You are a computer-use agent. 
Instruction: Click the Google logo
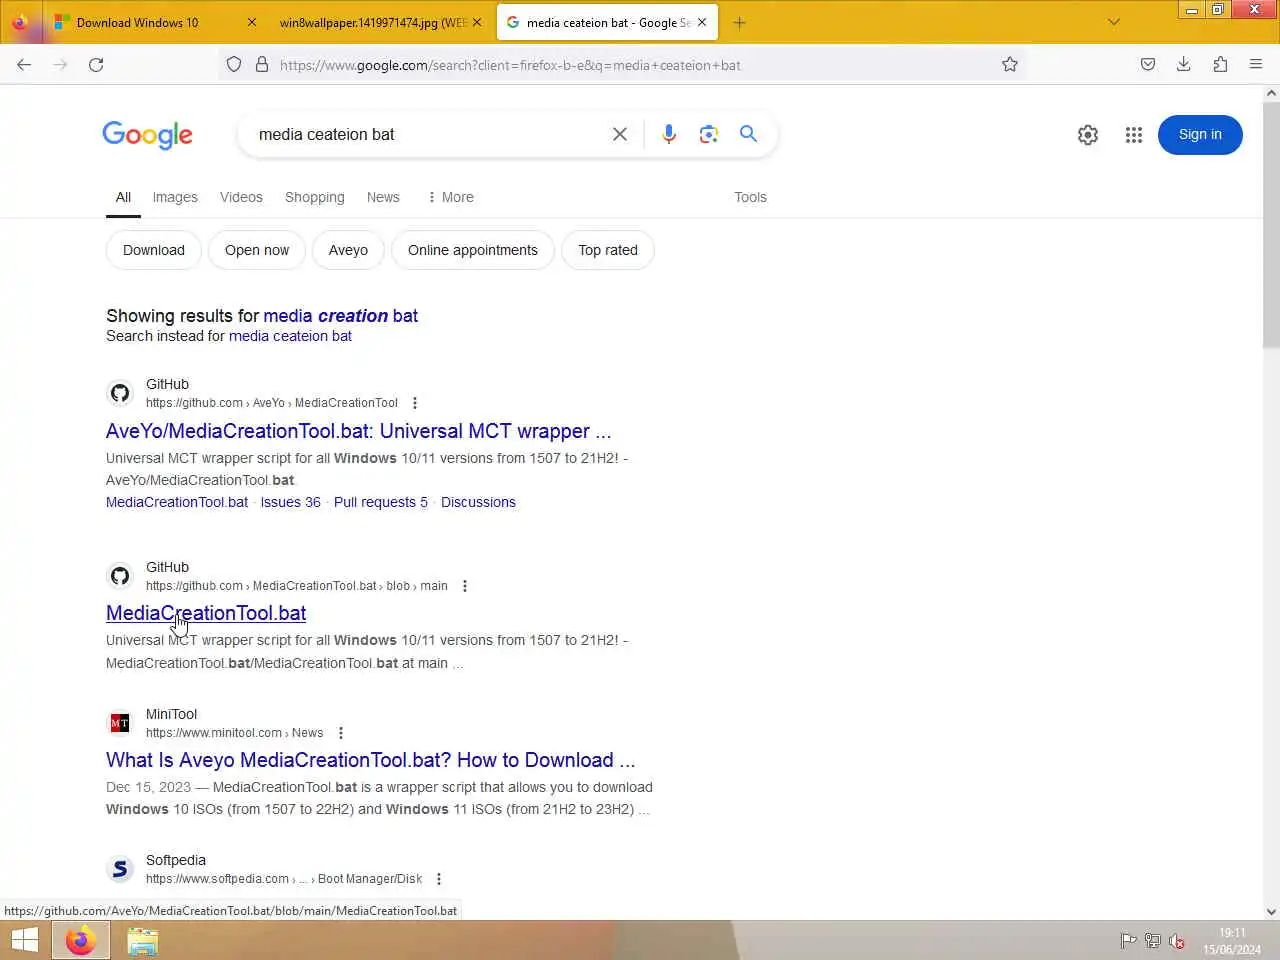[x=147, y=135]
